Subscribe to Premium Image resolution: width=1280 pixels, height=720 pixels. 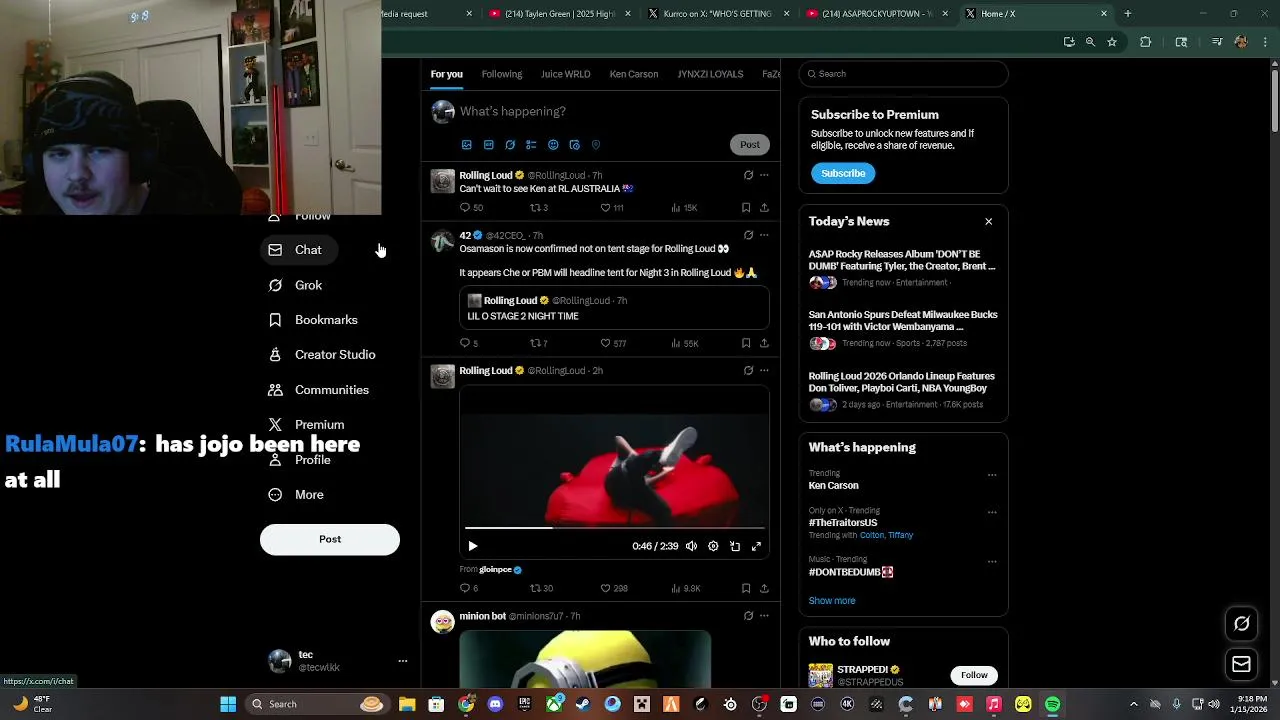843,173
